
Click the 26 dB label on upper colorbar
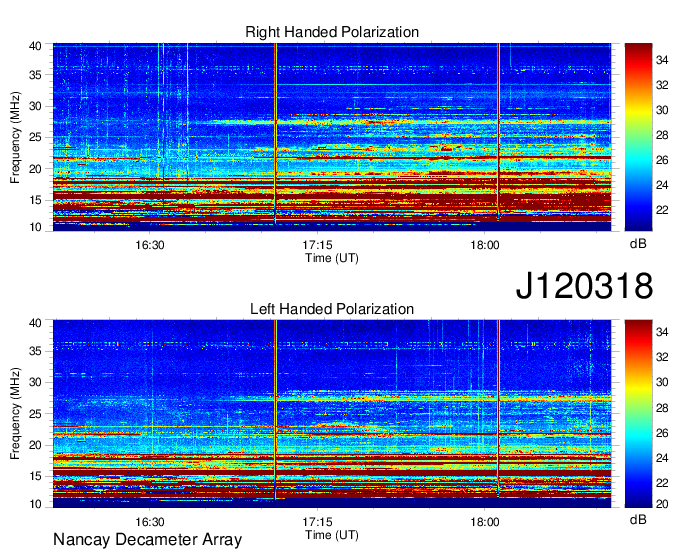tap(662, 160)
